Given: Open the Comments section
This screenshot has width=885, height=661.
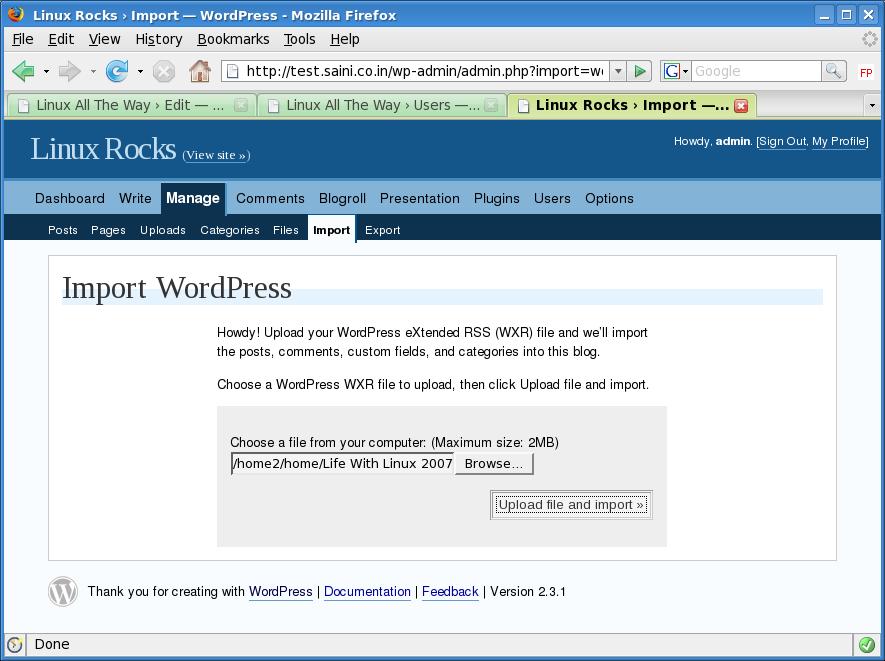Looking at the screenshot, I should click(270, 198).
